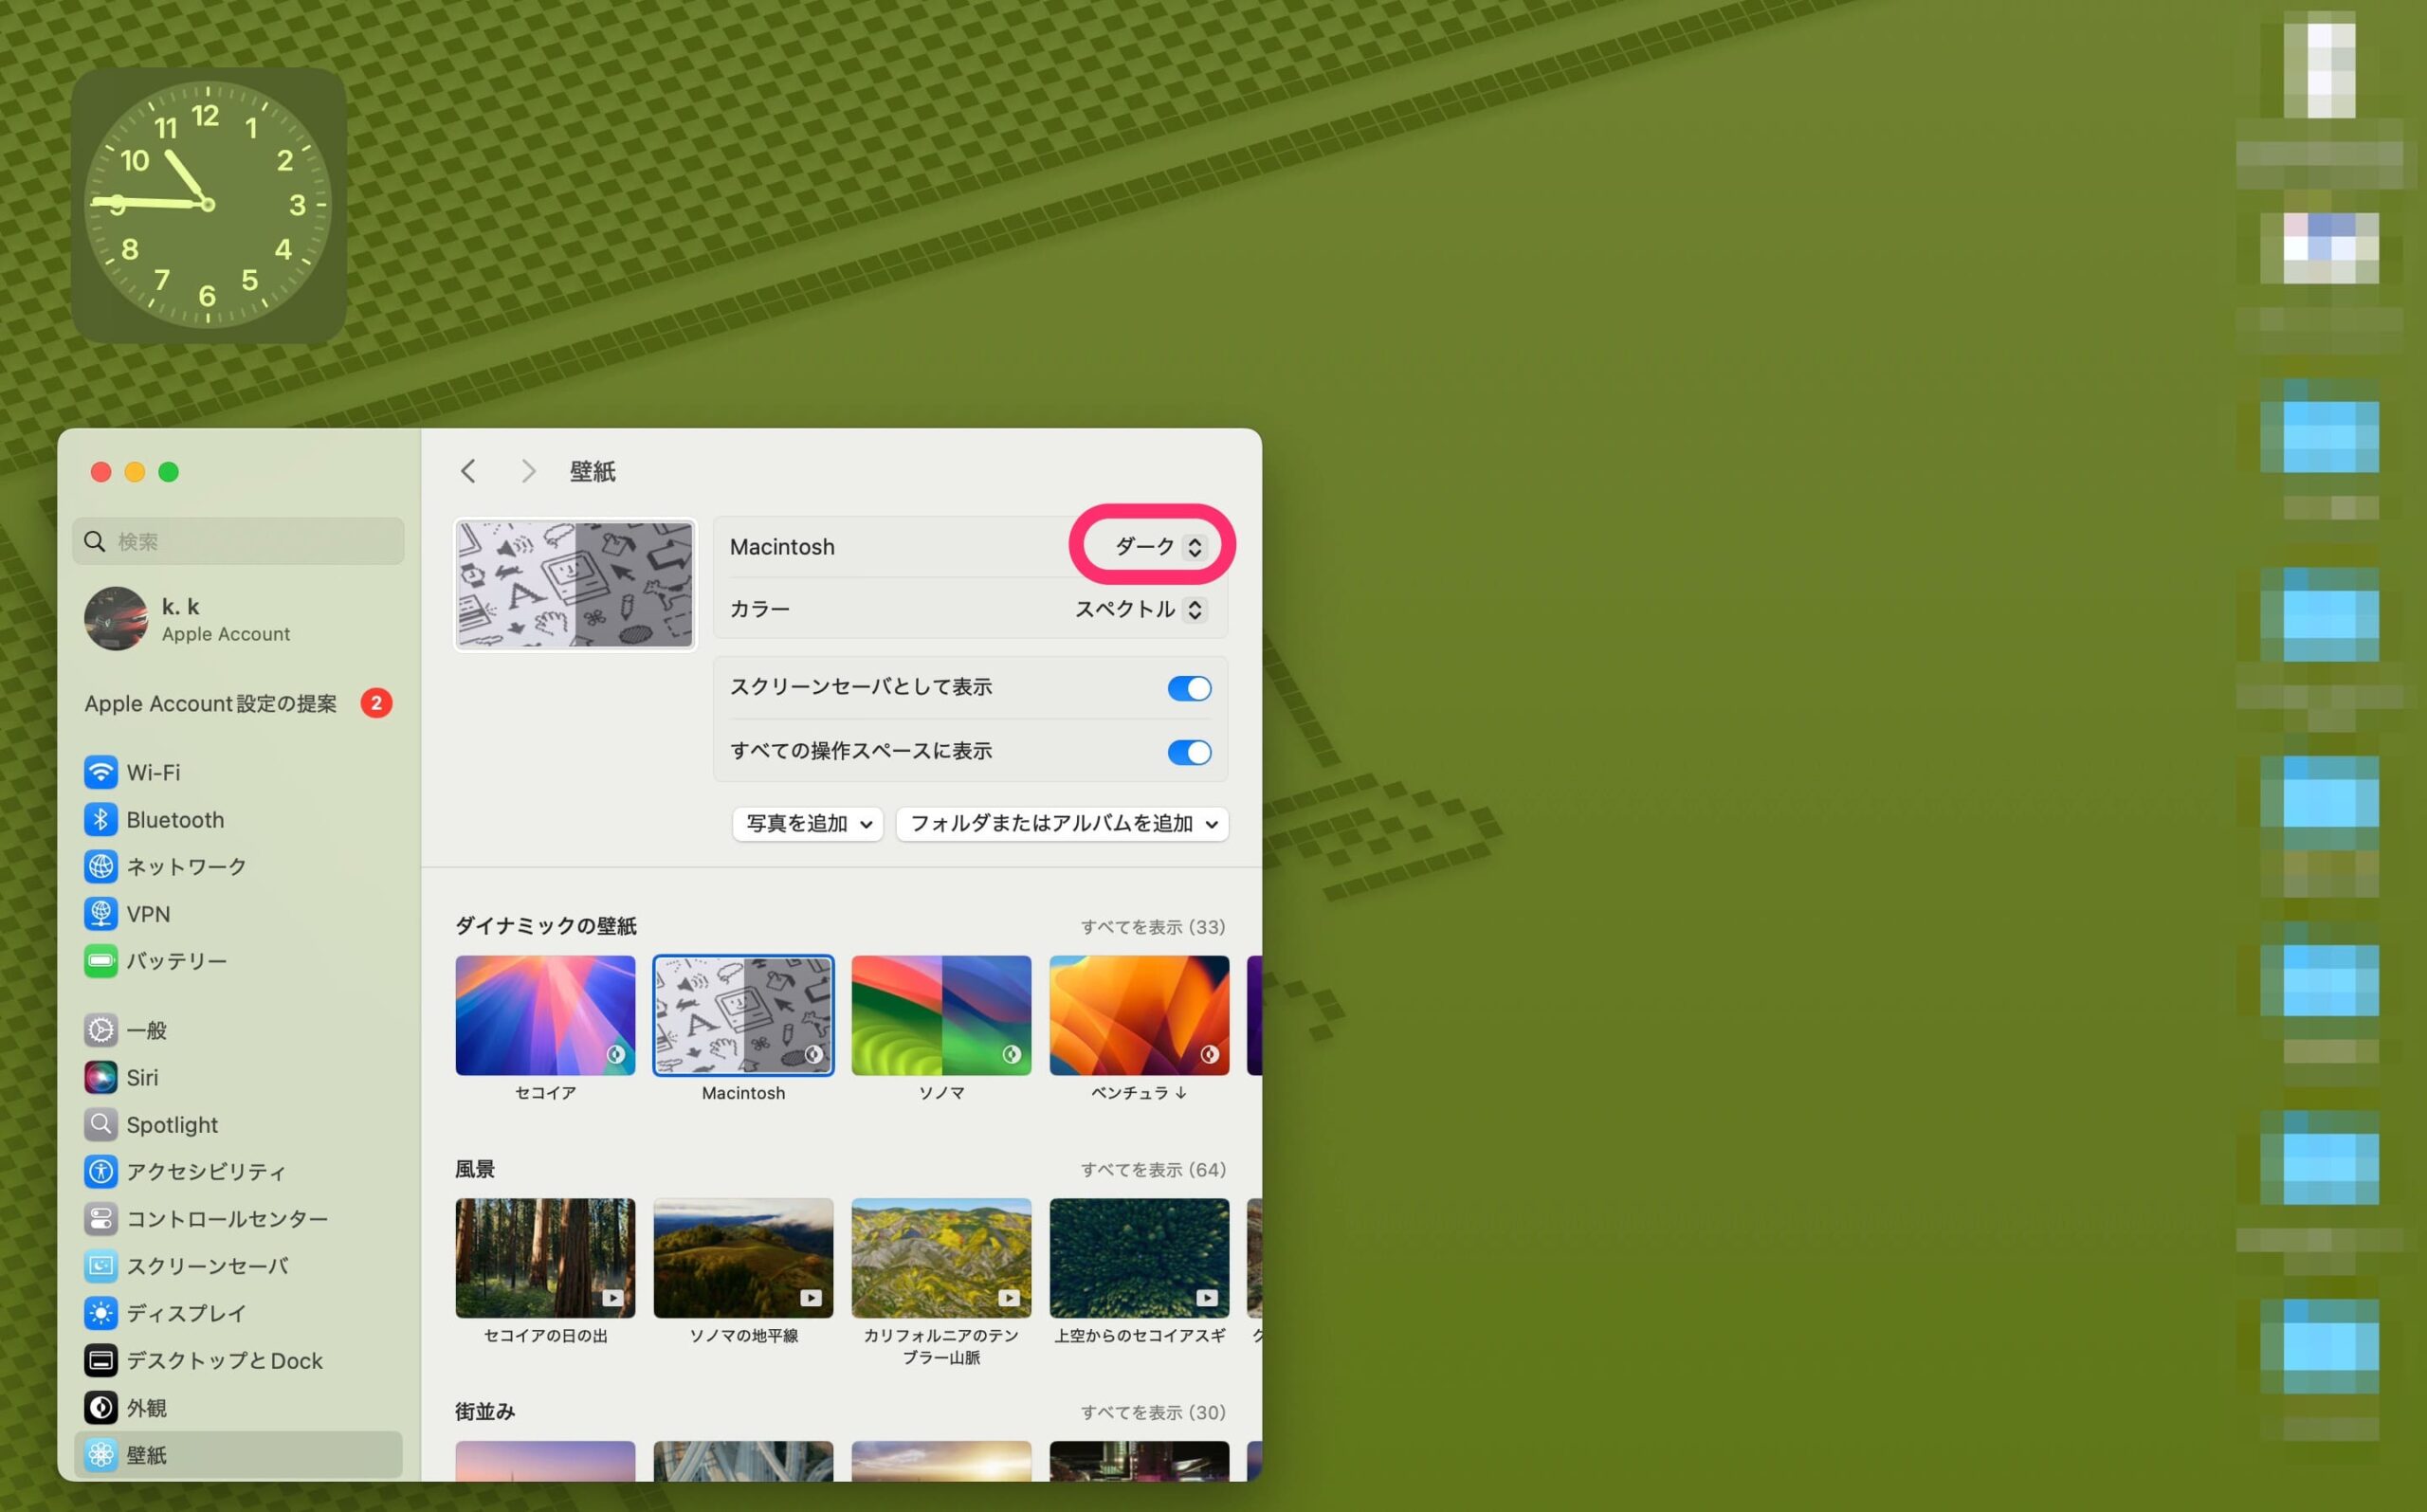Show all 33 dynamic wallpapers
Viewport: 2427px width, 1512px height.
pos(1152,927)
